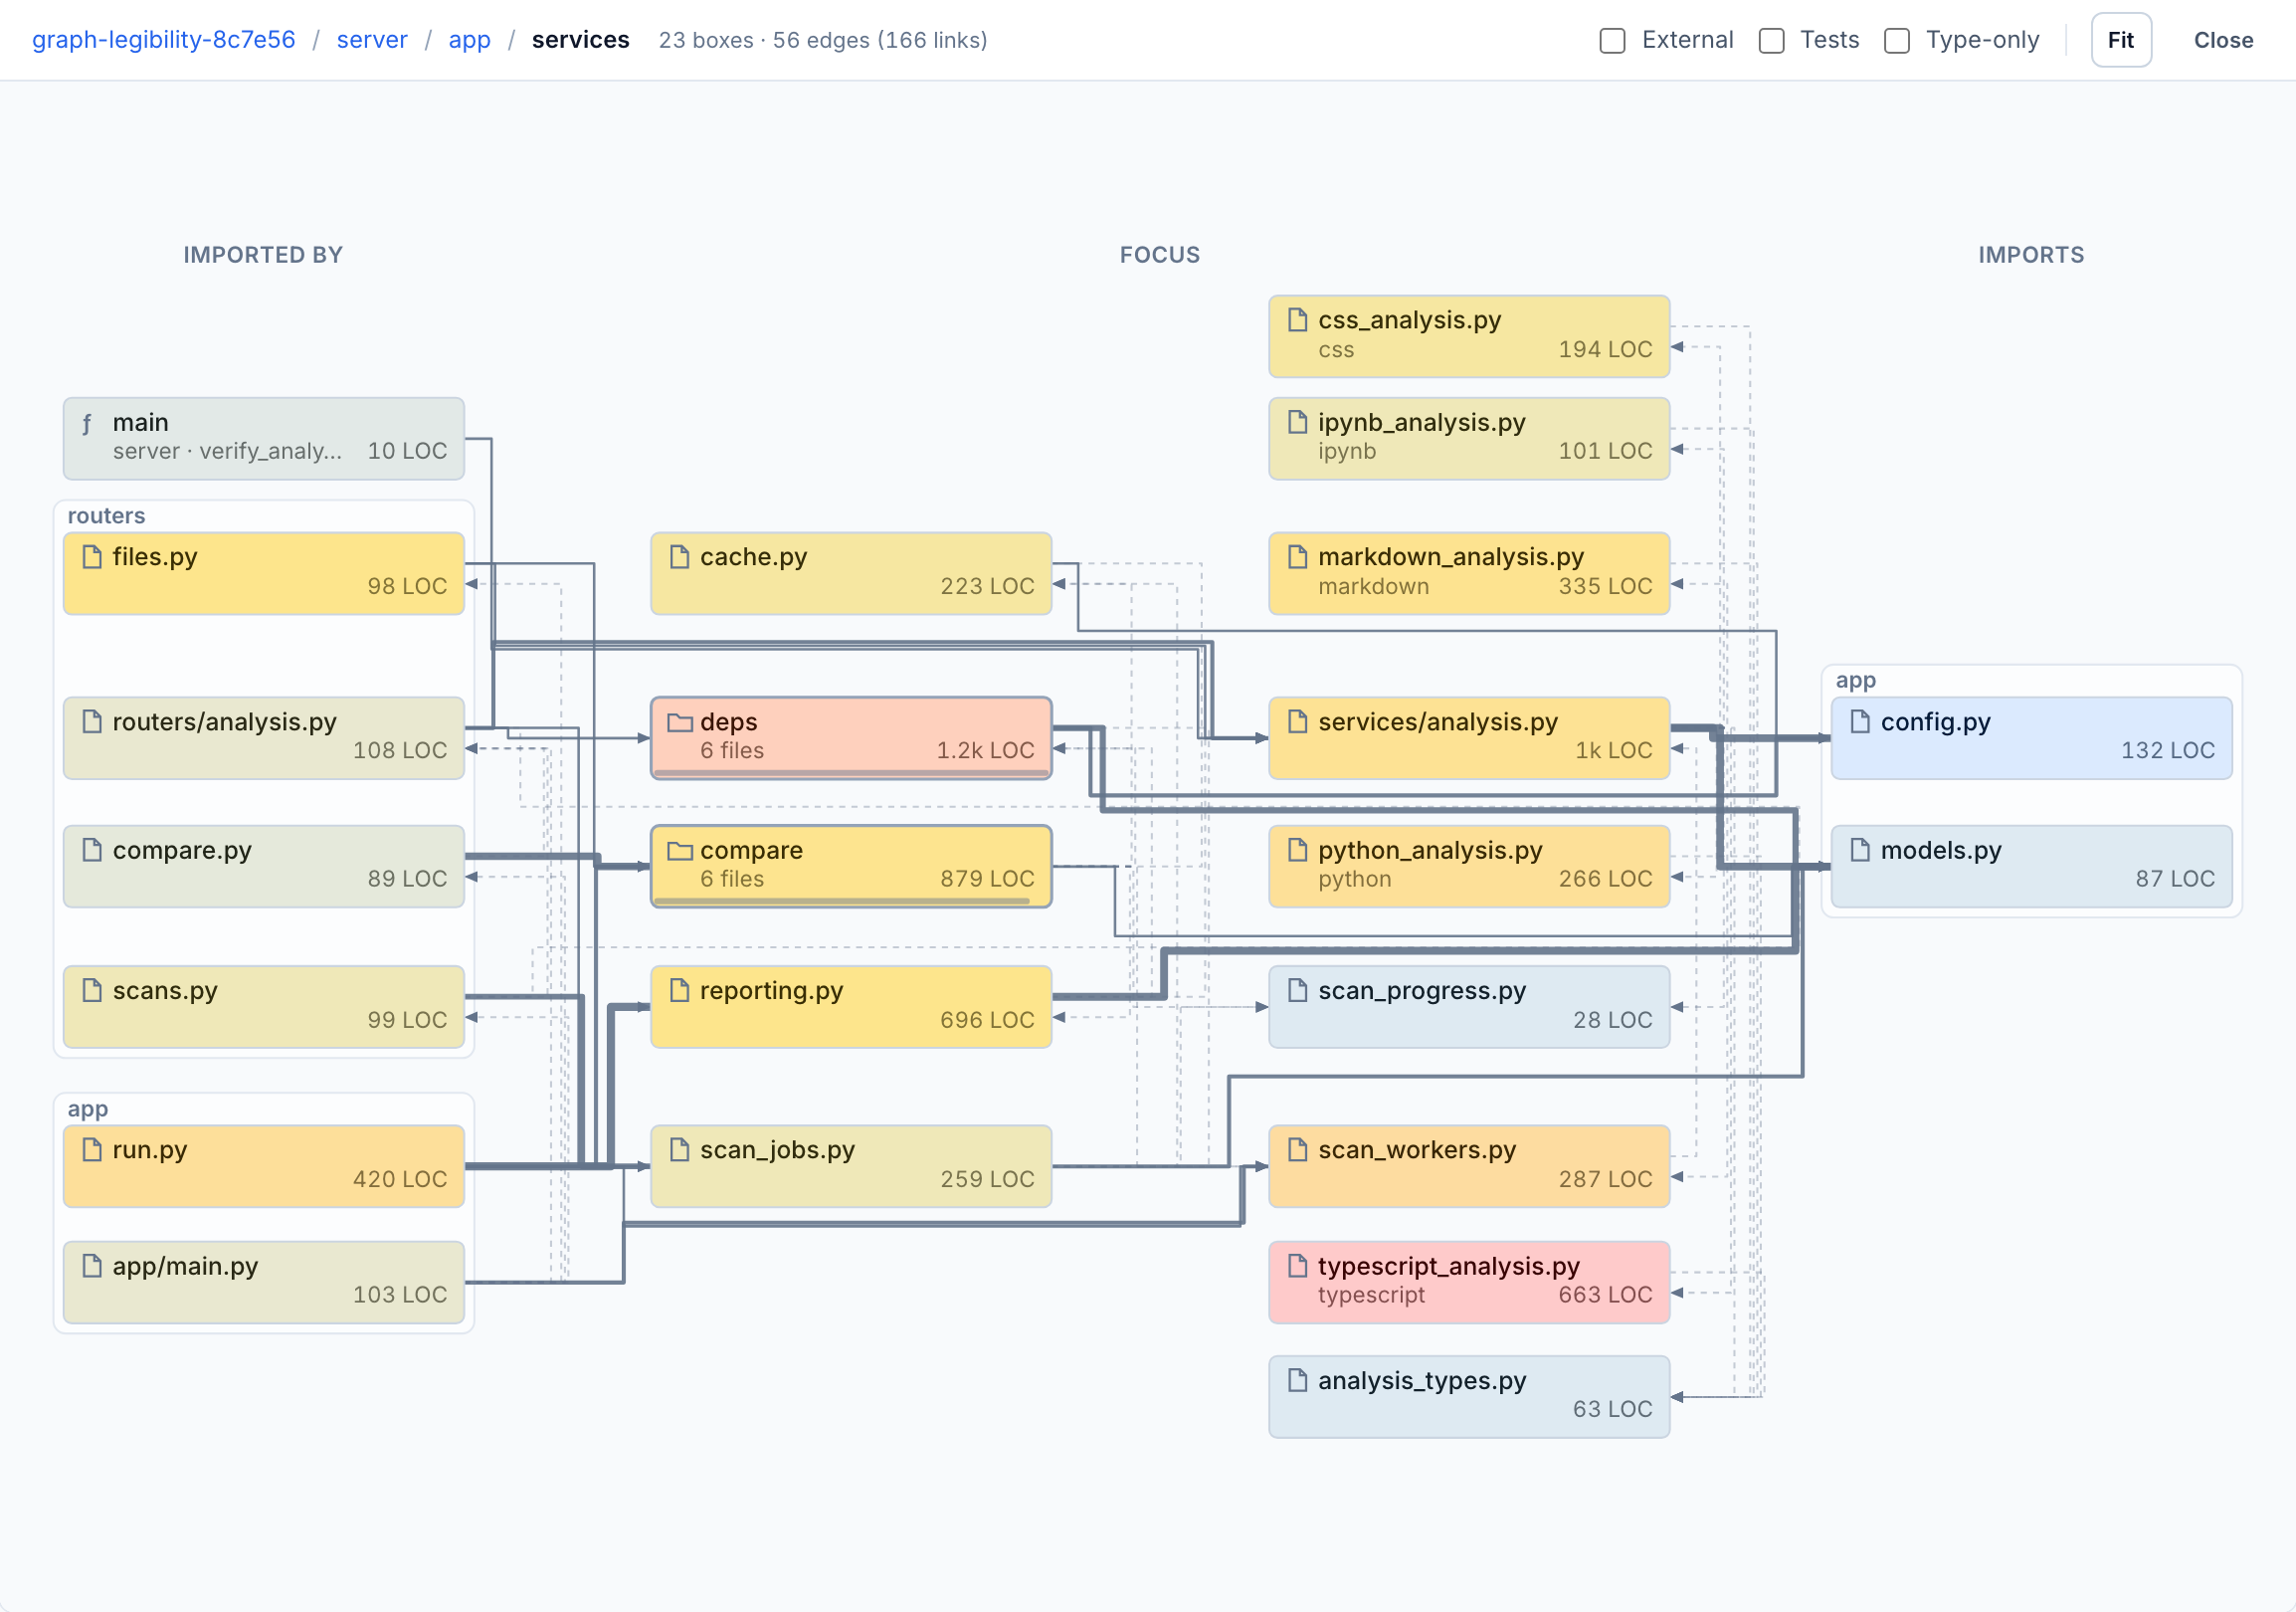Click the file icon on files.py box
Screen dimensions: 2296x1612
[x=92, y=557]
